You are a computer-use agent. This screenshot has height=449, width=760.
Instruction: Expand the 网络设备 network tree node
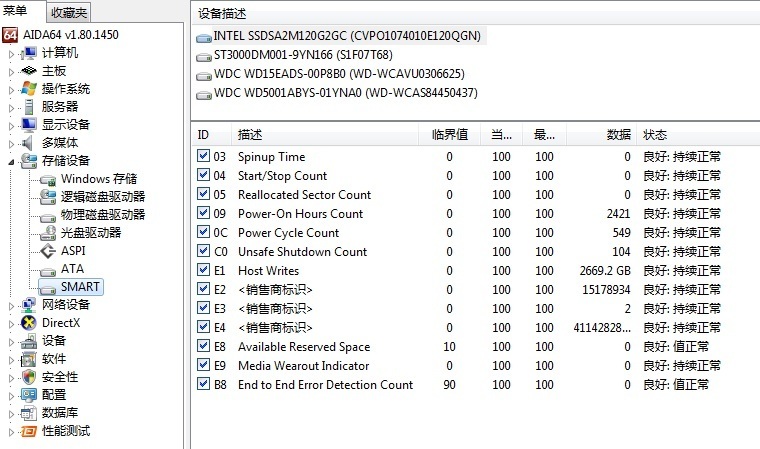click(x=12, y=305)
